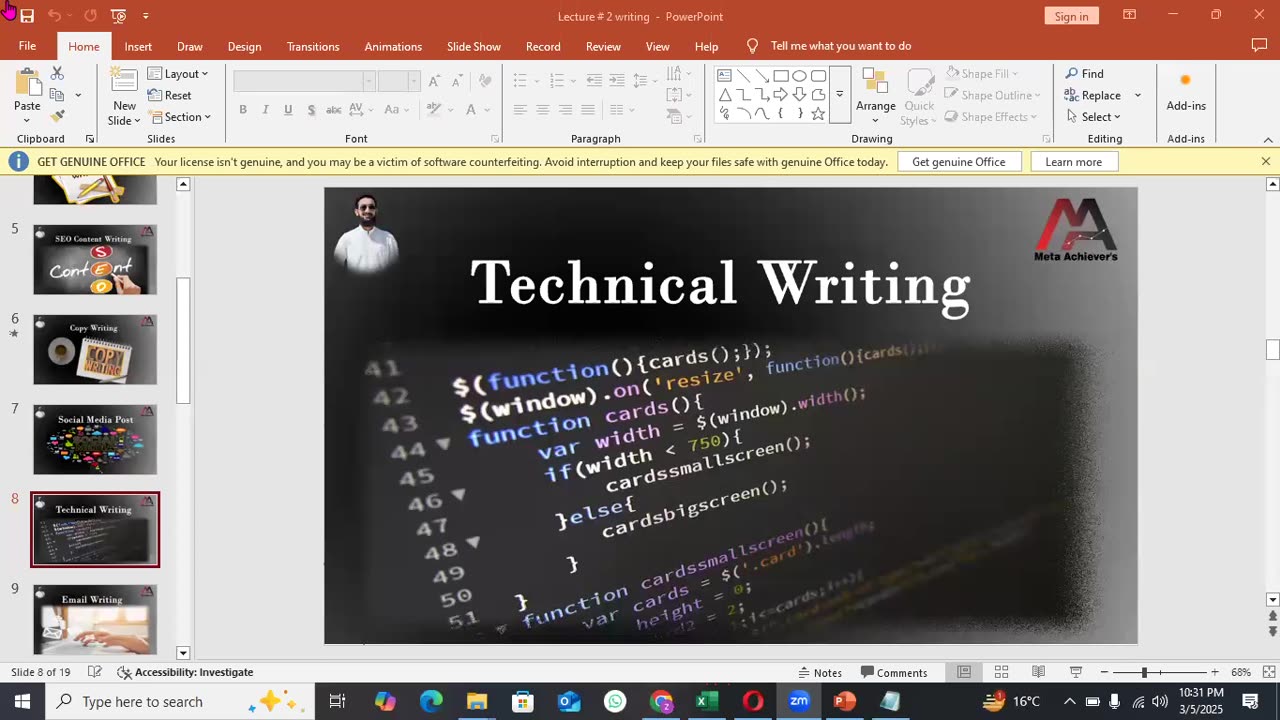Screen dimensions: 1280x720
Task: Switch to the Design tab
Action: [x=244, y=46]
